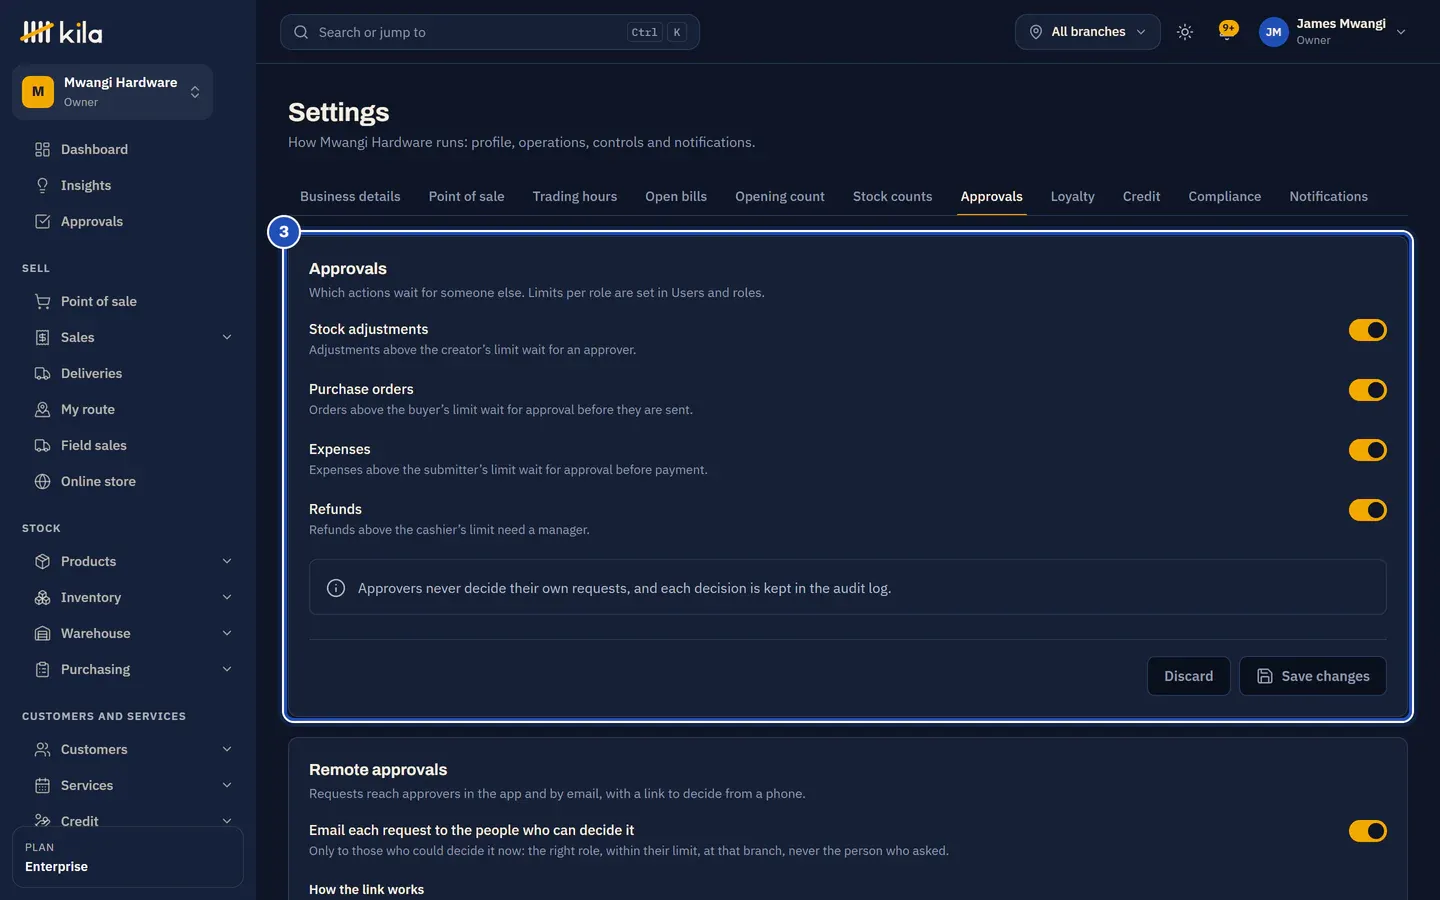Image resolution: width=1440 pixels, height=900 pixels.
Task: Switch theme with the sun icon
Action: coord(1185,32)
